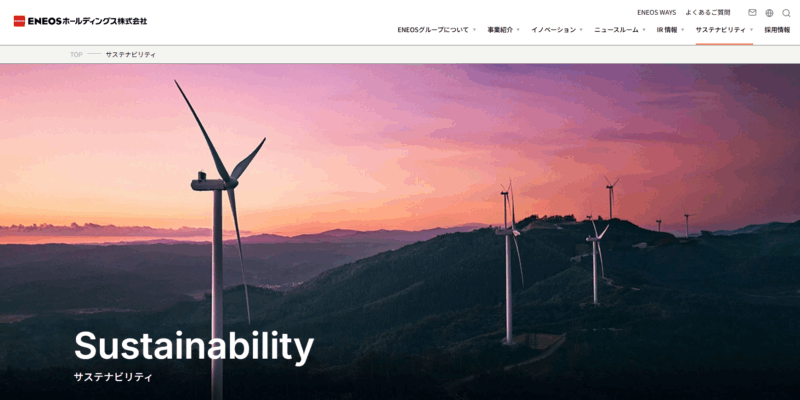The height and width of the screenshot is (400, 800).
Task: Expand イノベーション dropdown arrow
Action: point(581,30)
